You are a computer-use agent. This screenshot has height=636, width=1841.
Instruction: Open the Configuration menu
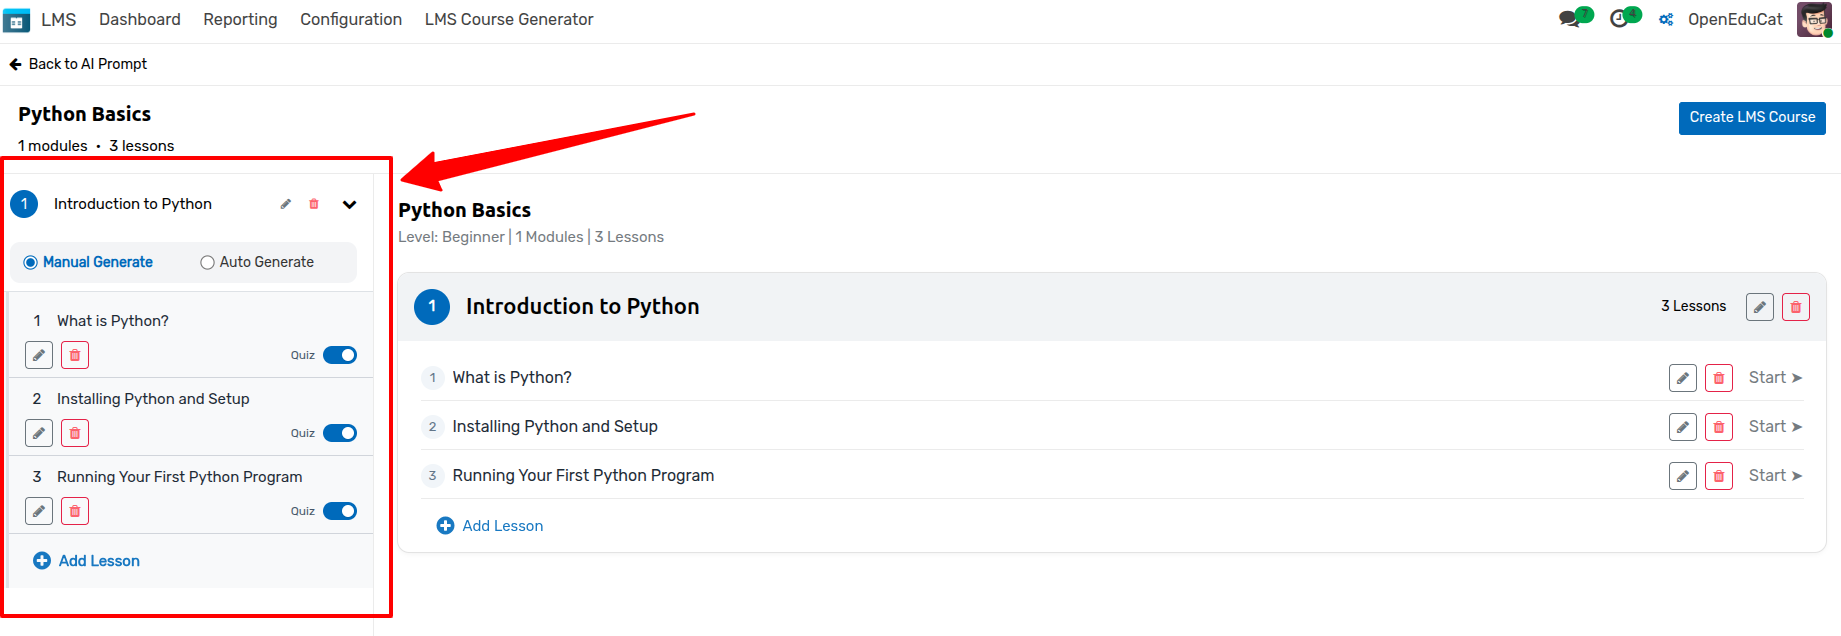pyautogui.click(x=351, y=19)
